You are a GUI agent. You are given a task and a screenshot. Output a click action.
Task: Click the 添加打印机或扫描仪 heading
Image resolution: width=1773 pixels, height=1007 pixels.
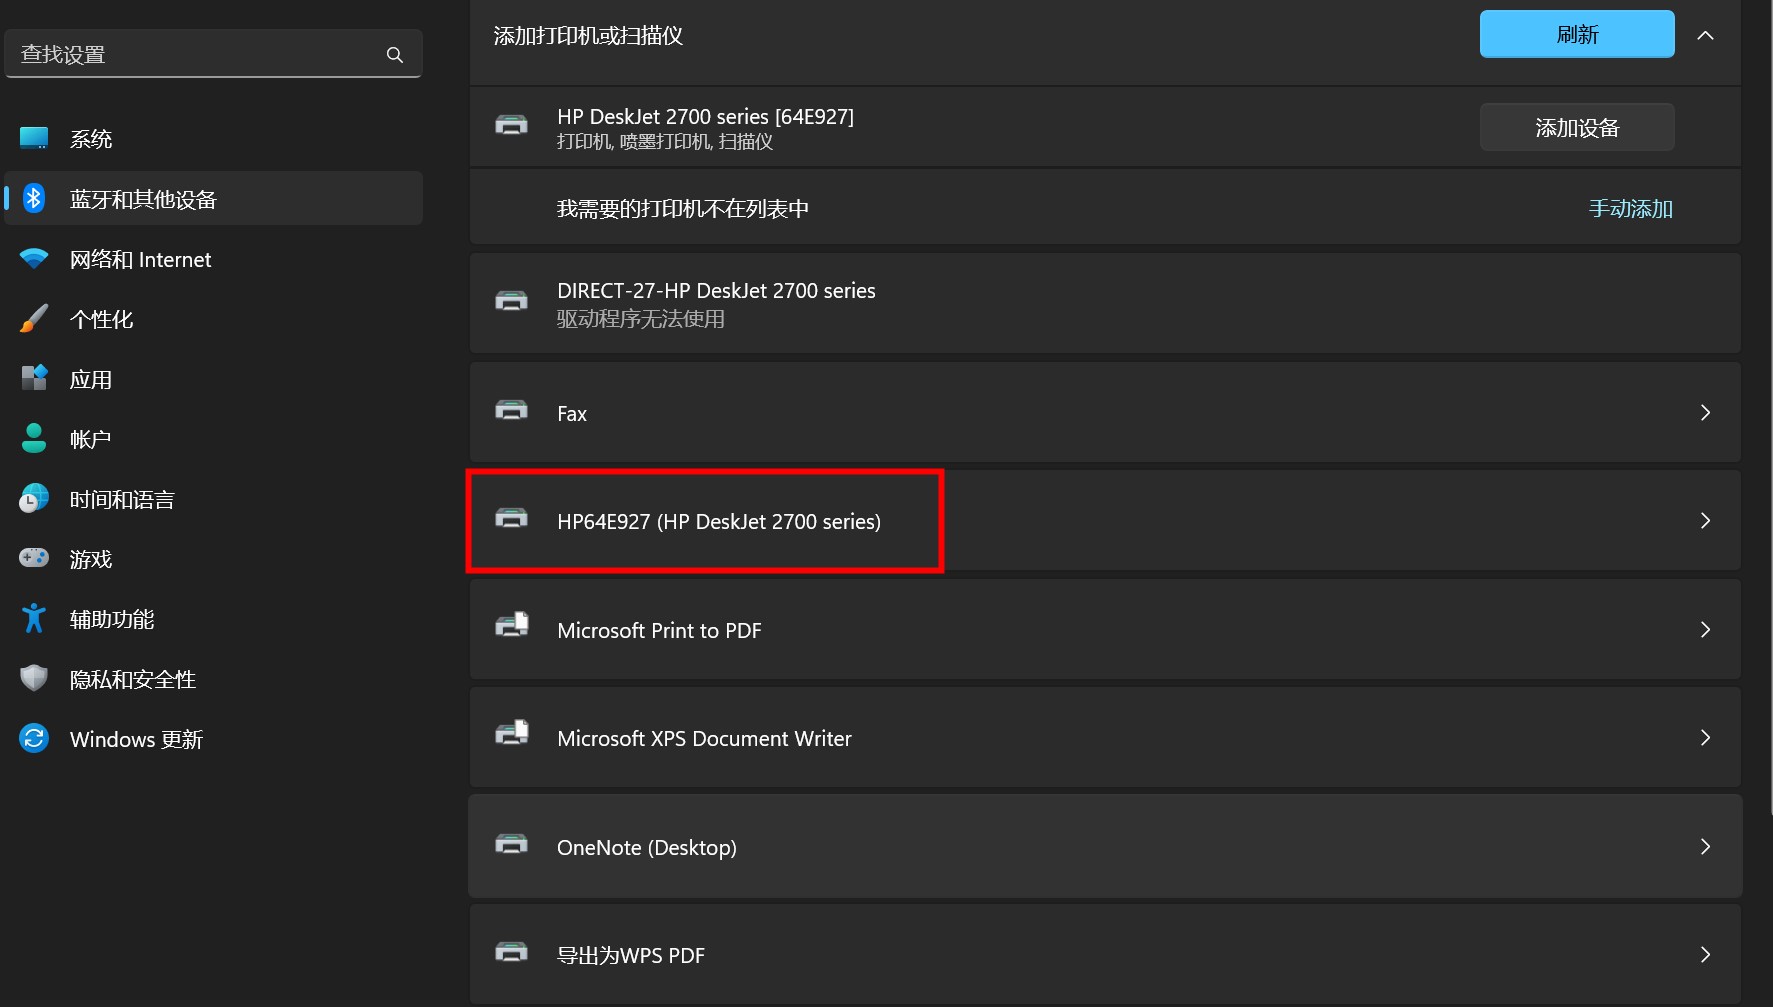point(588,36)
